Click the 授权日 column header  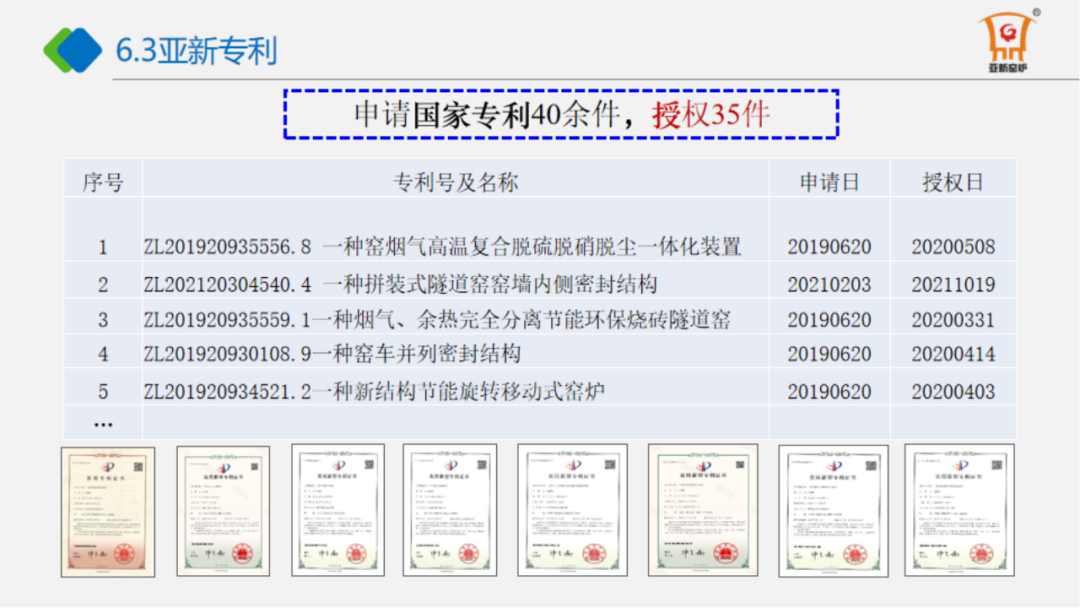pyautogui.click(x=952, y=182)
